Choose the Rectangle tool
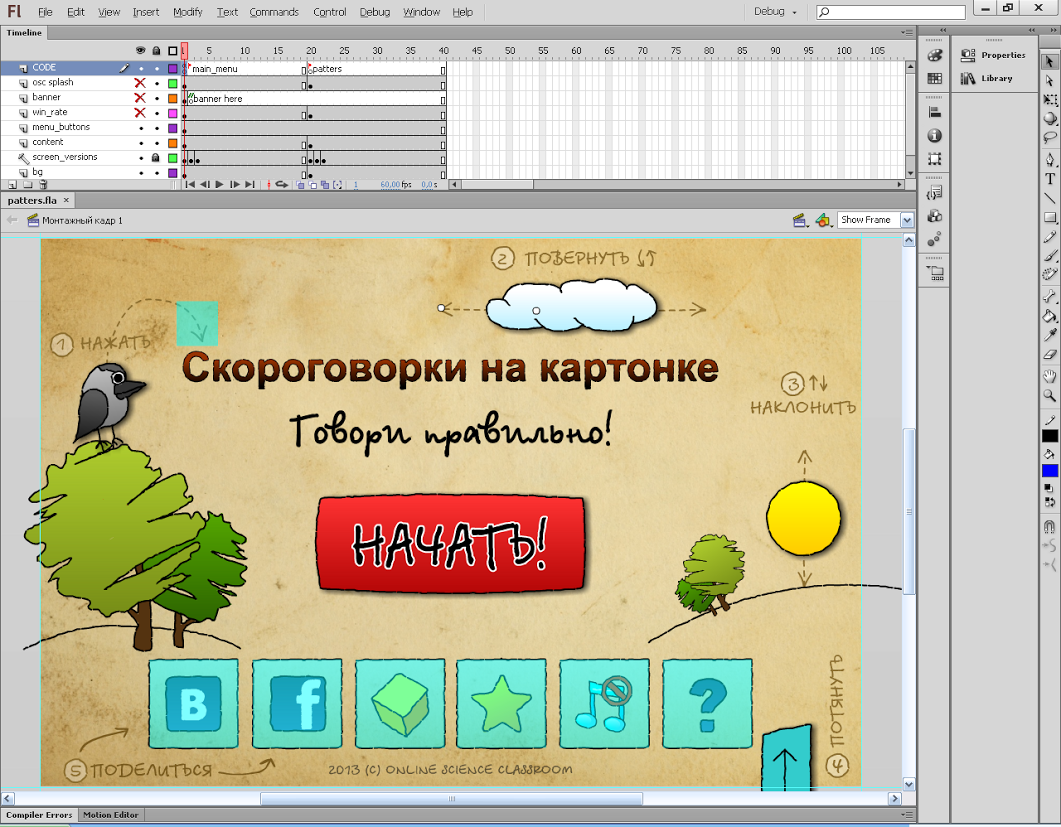The height and width of the screenshot is (827, 1061). coord(1049,217)
